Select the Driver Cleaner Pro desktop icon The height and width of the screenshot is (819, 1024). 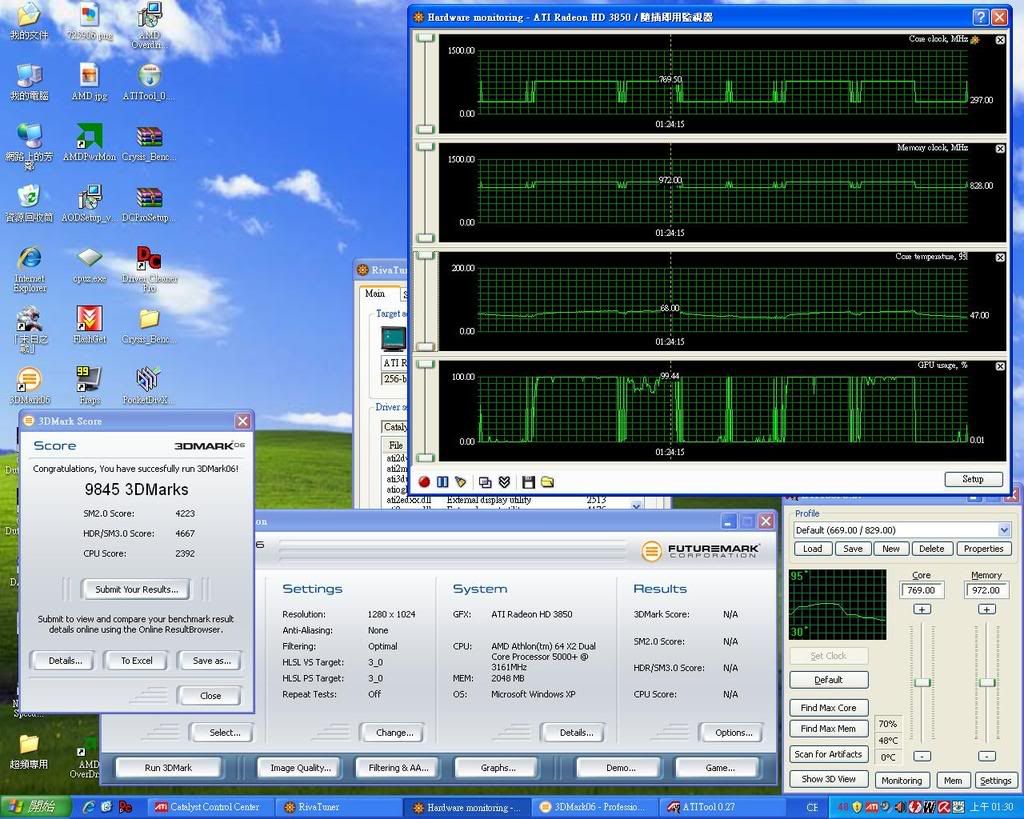click(149, 268)
